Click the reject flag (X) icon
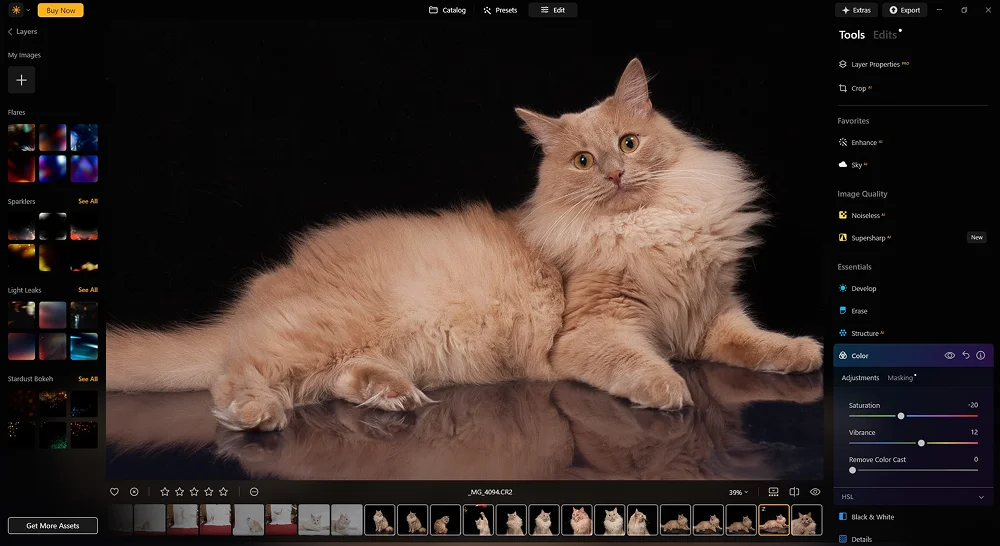Screen dimensions: 1000x546 tap(134, 492)
